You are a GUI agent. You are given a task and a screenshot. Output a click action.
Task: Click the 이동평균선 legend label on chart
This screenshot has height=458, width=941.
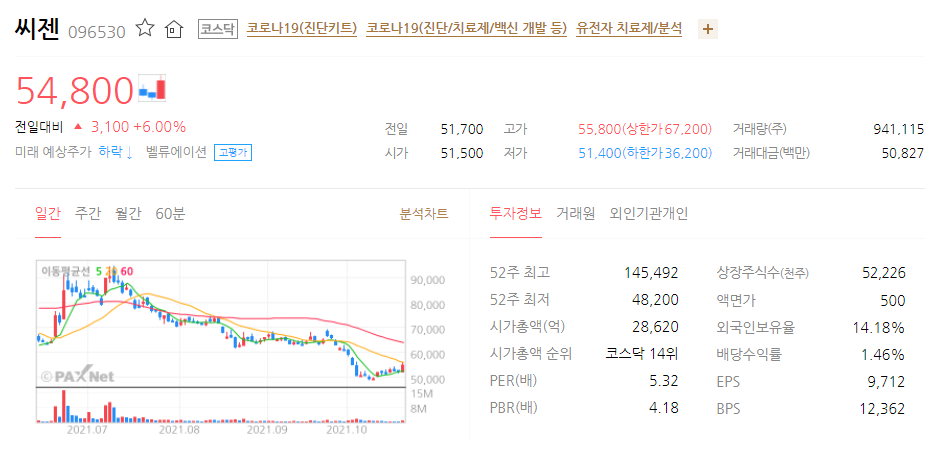(x=65, y=271)
